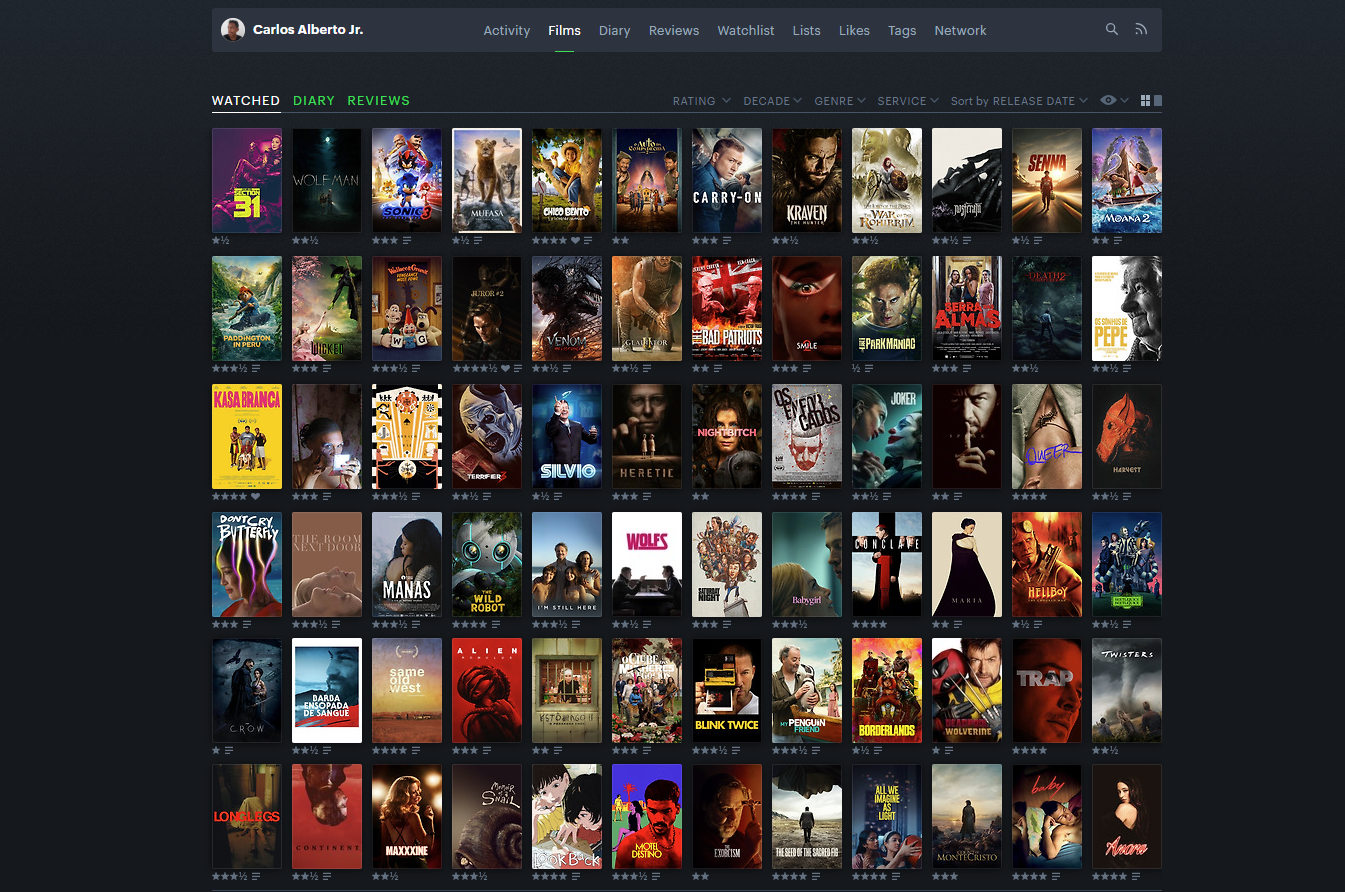Open the search icon in header

1111,30
